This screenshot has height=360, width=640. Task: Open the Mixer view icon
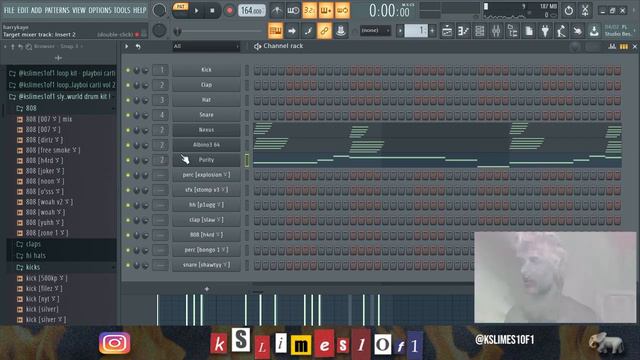pos(496,31)
